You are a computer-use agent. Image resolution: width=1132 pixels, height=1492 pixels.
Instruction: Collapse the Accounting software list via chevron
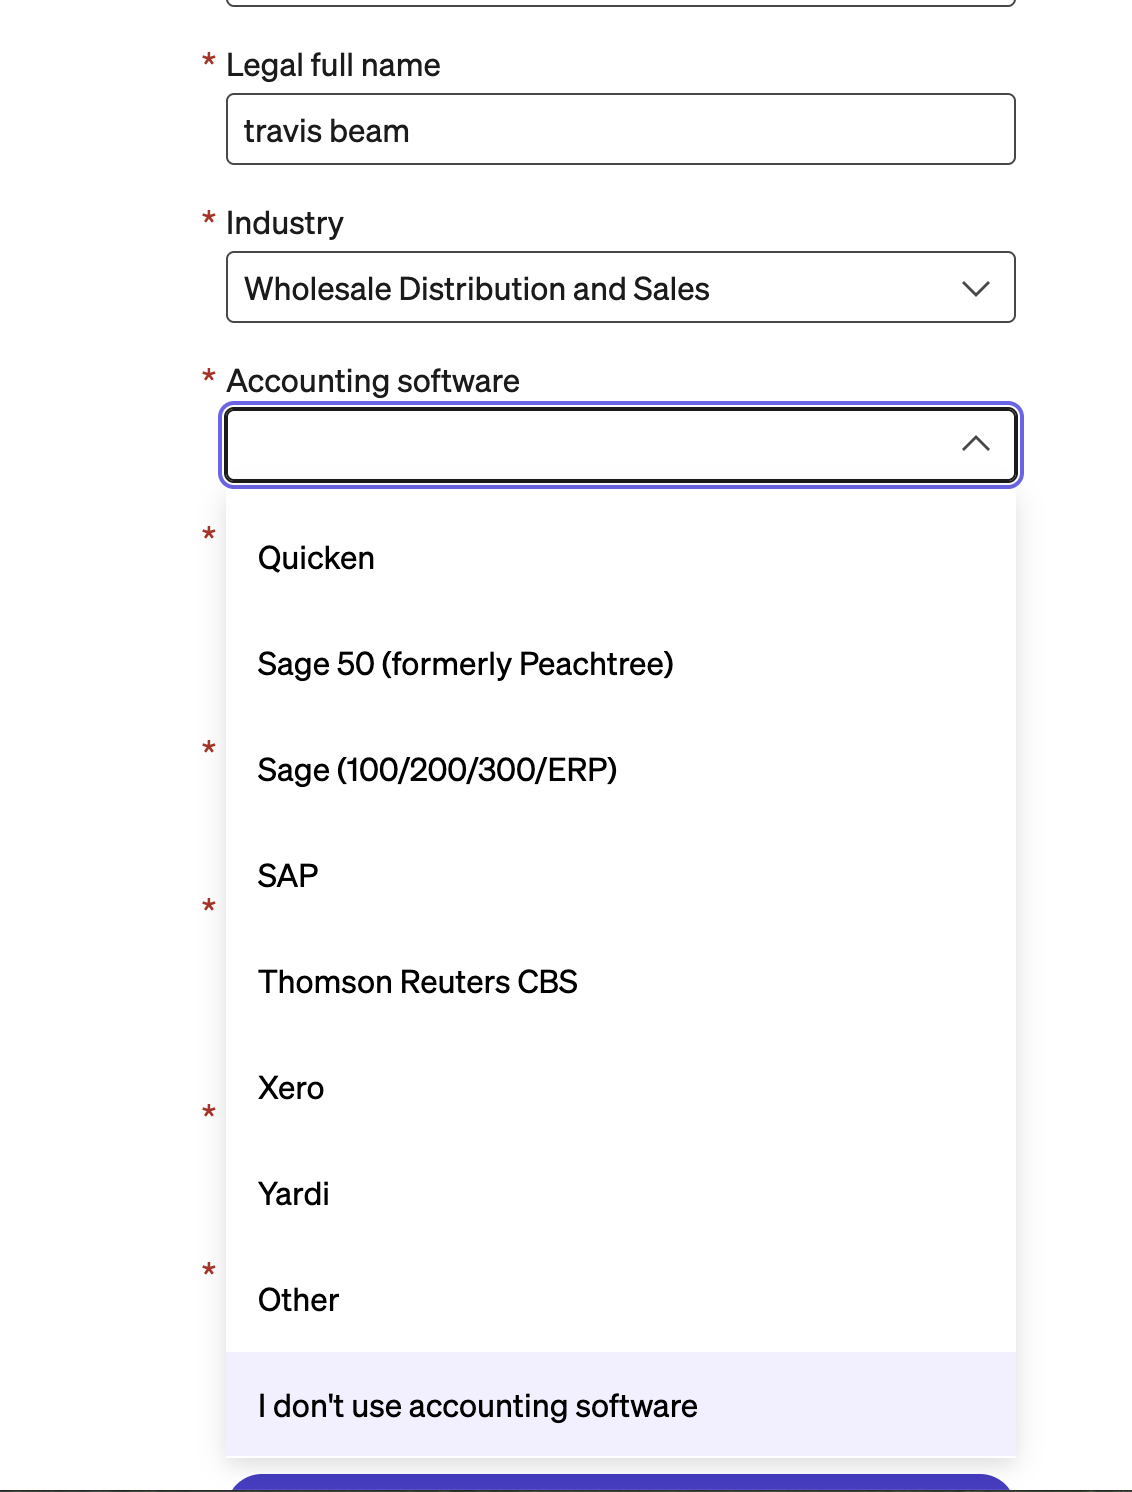click(975, 444)
